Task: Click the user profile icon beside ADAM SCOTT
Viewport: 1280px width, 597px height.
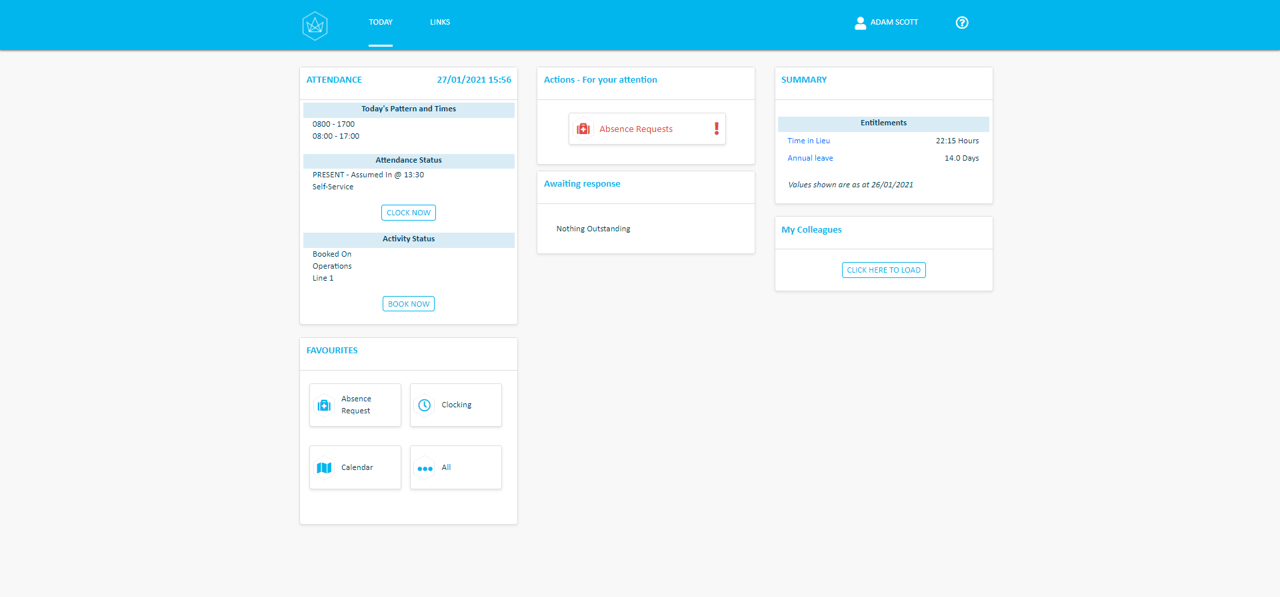Action: (x=860, y=22)
